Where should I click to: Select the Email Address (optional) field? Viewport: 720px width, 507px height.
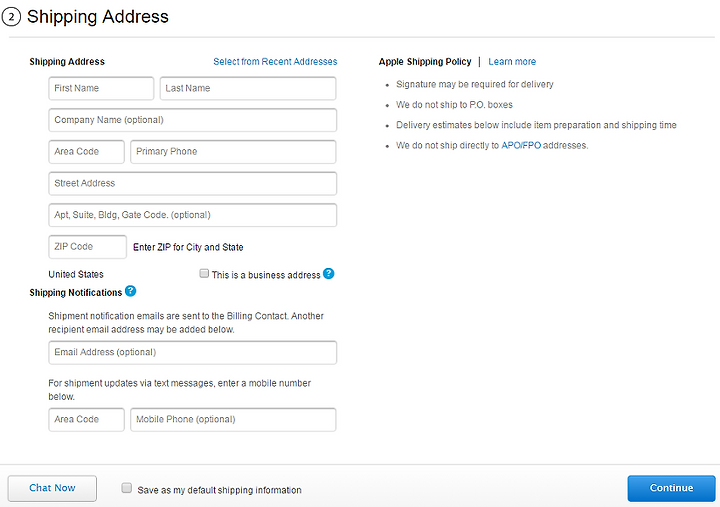pyautogui.click(x=192, y=352)
